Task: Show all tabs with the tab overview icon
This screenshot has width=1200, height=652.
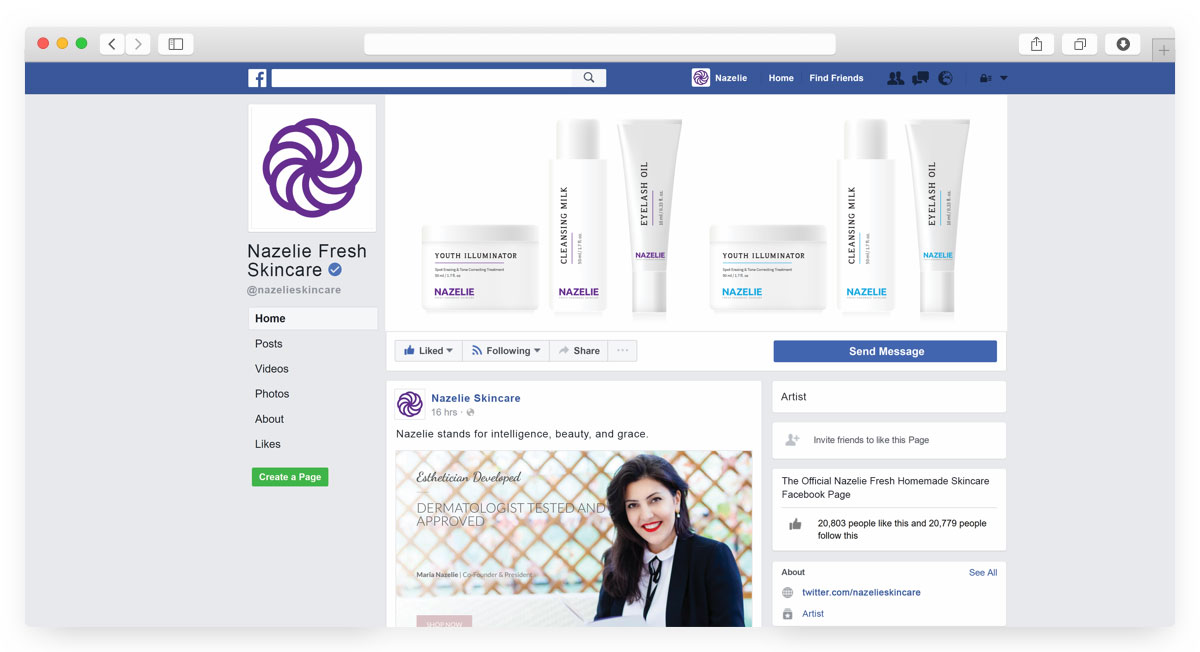Action: coord(1080,44)
